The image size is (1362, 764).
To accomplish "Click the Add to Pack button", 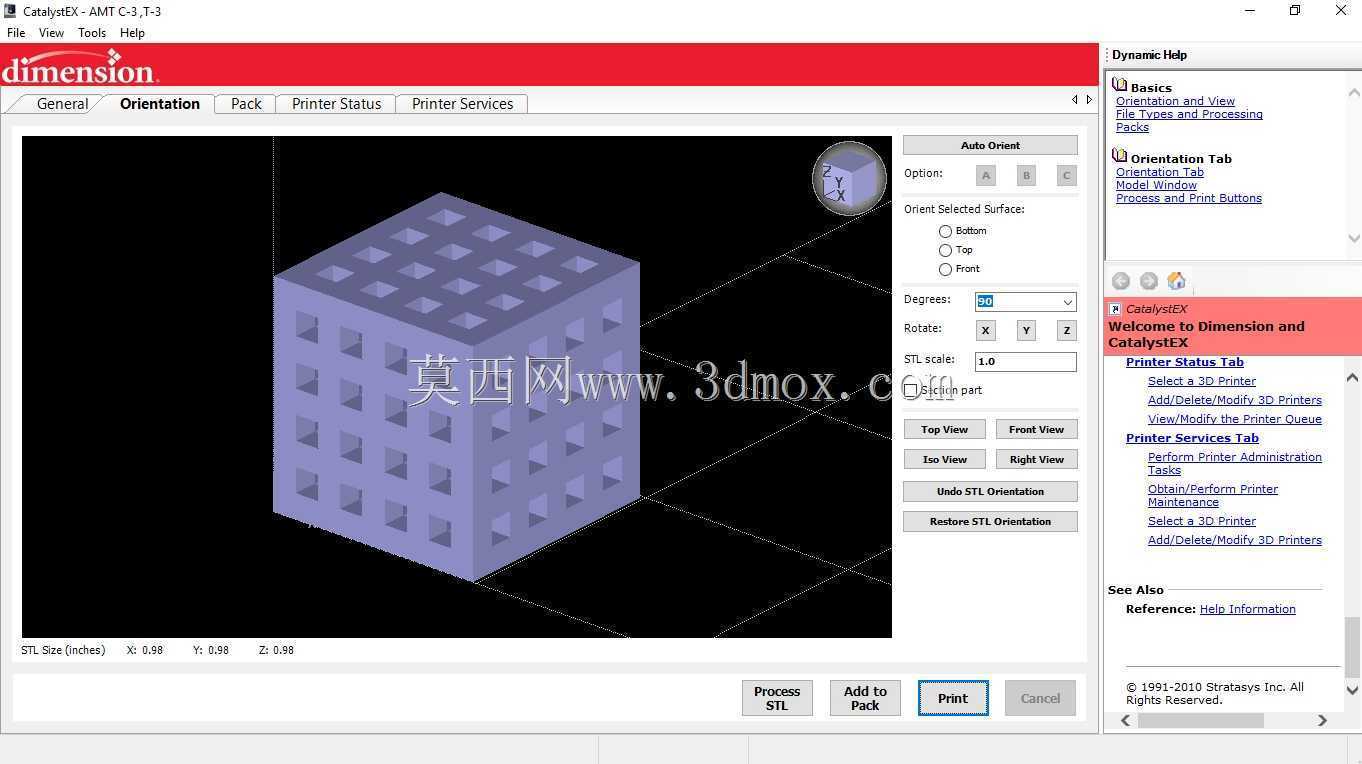I will pos(865,698).
